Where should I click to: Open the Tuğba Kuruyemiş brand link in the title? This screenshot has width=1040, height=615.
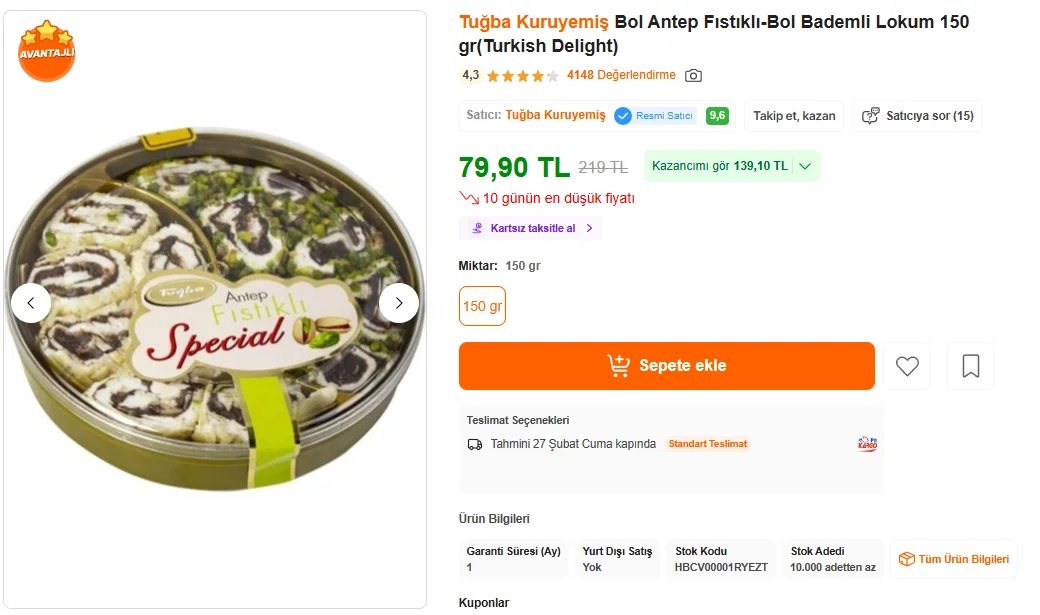(533, 22)
